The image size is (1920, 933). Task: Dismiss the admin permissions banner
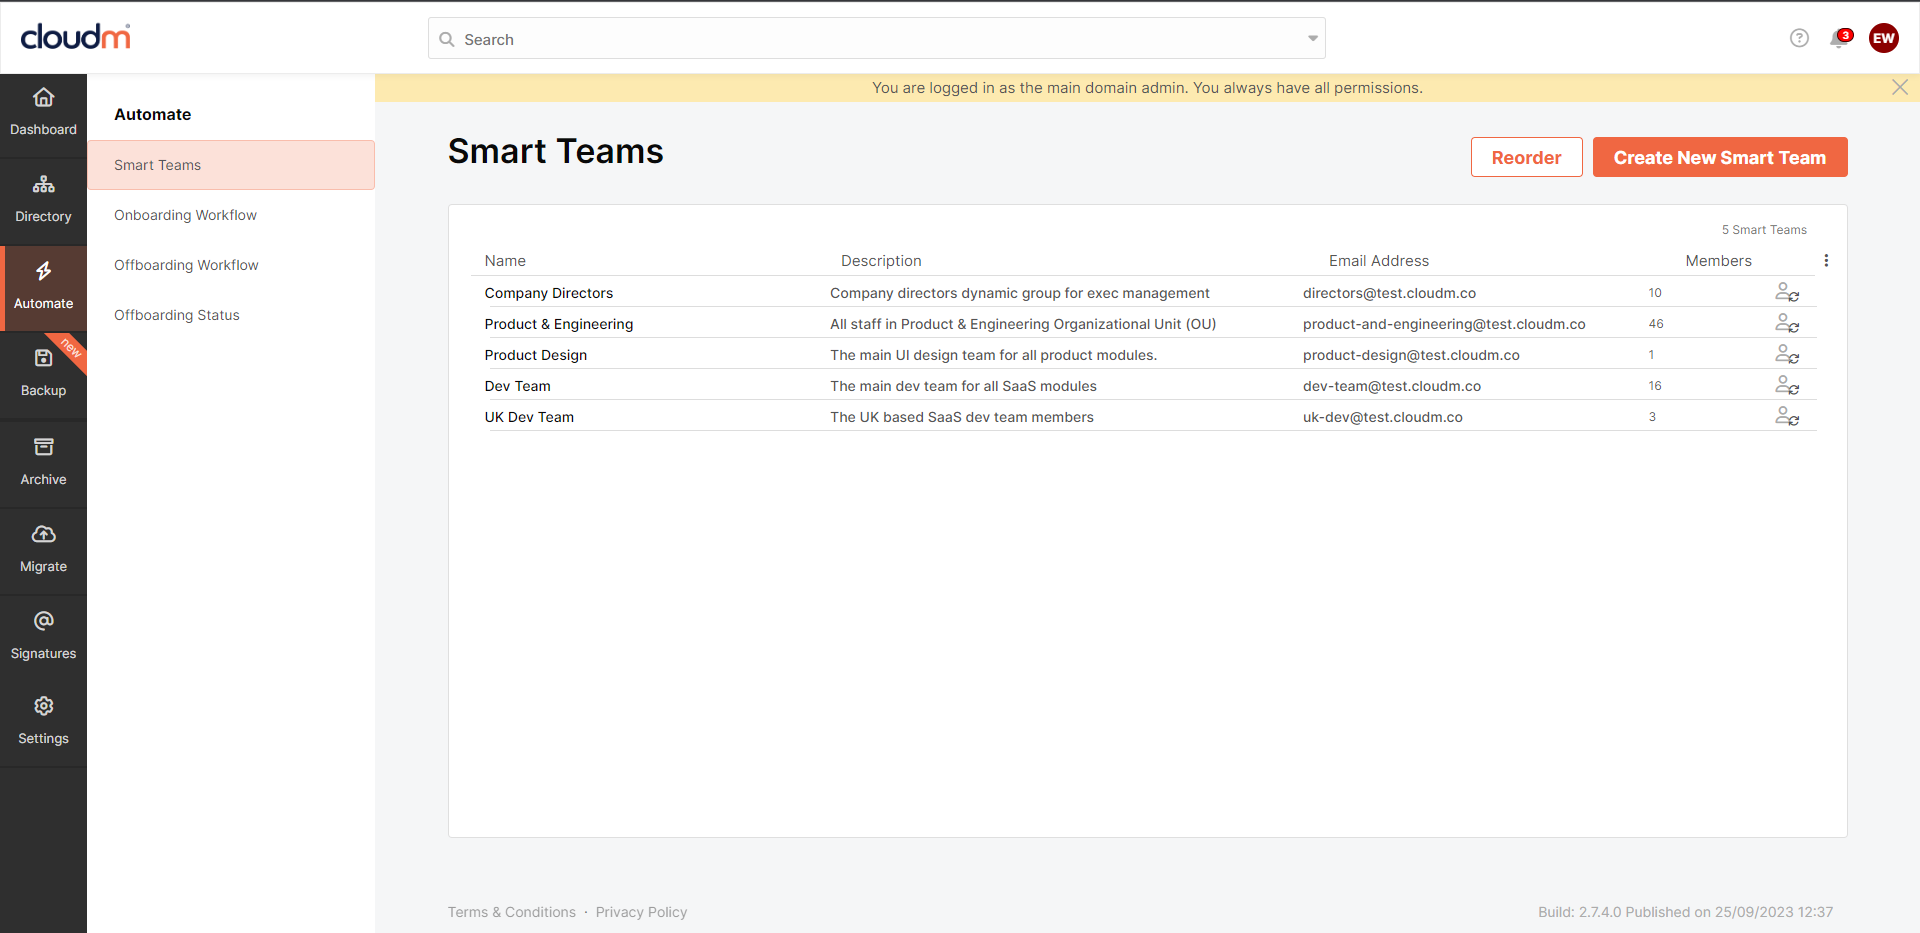point(1900,87)
